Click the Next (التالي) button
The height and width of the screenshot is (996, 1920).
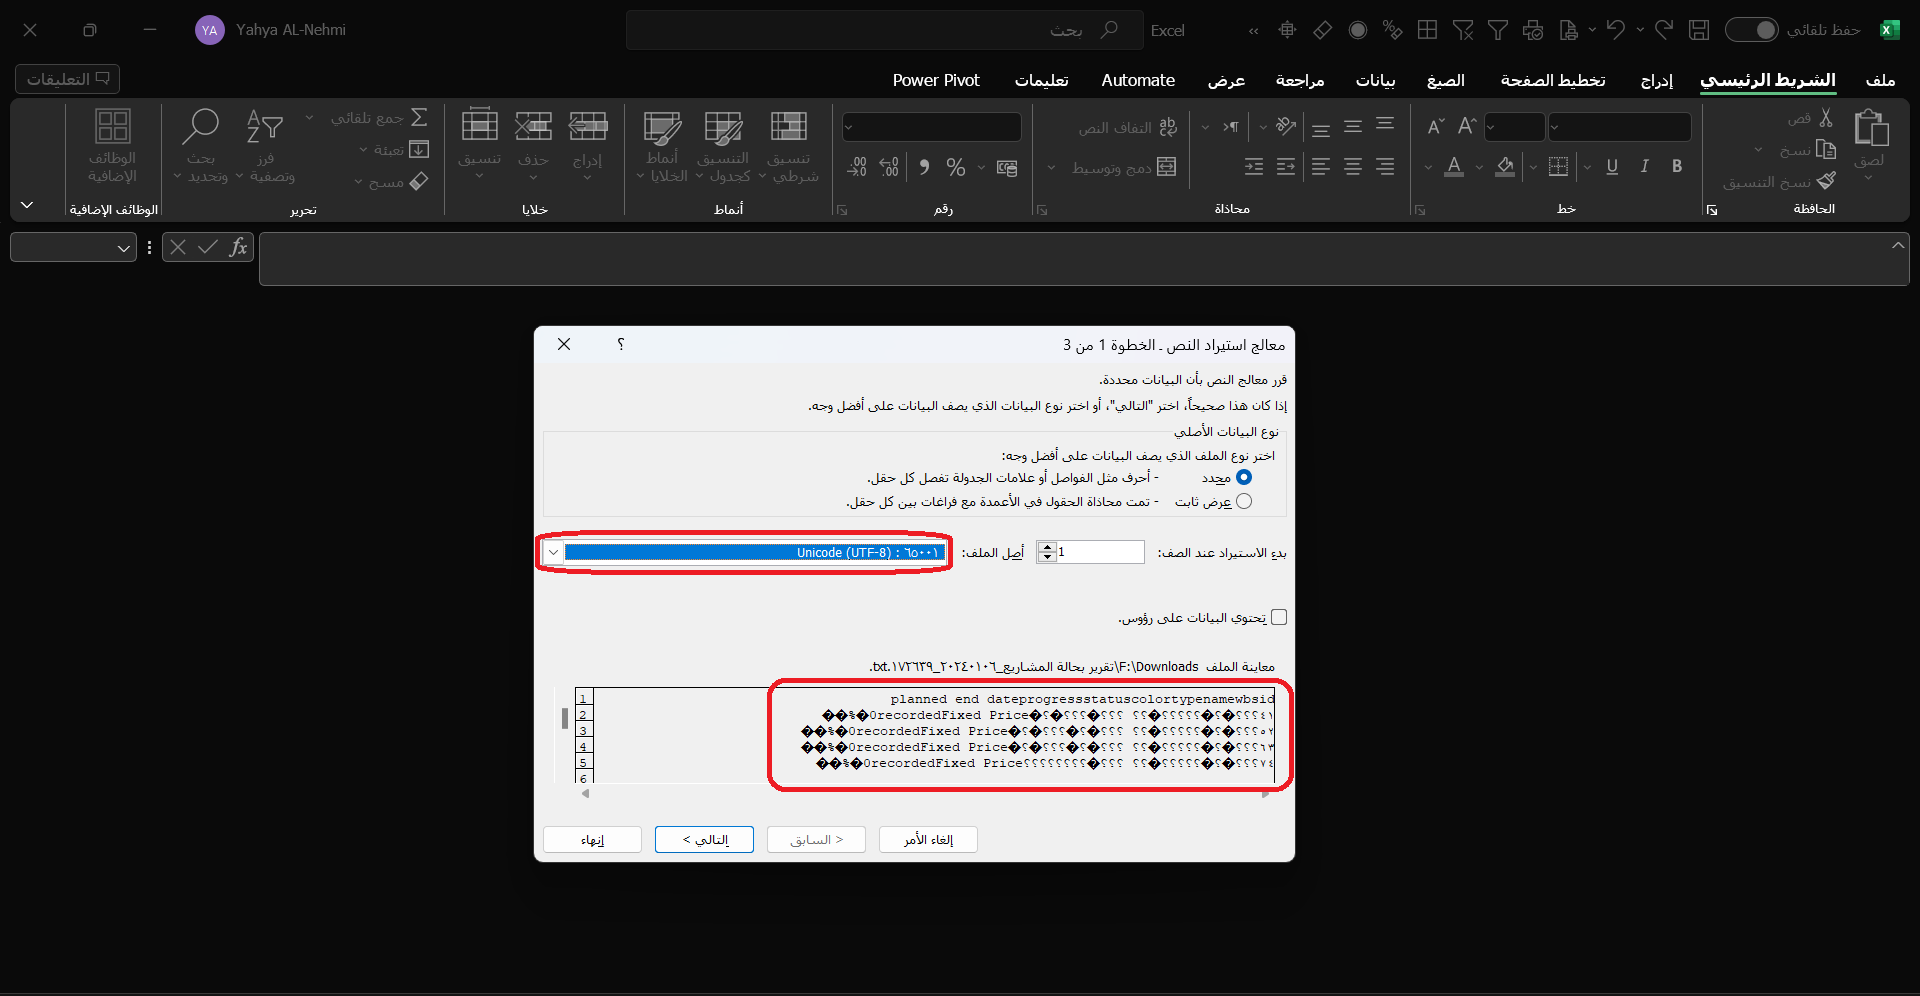click(x=704, y=840)
